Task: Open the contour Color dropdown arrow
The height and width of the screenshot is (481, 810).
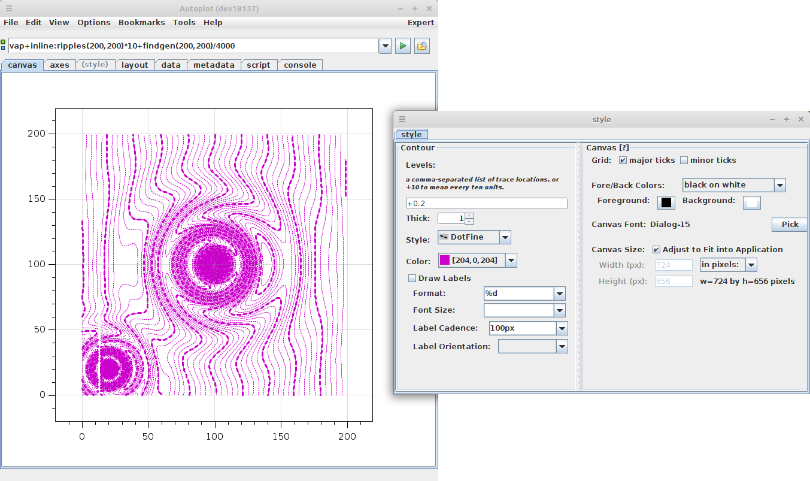Action: [511, 261]
